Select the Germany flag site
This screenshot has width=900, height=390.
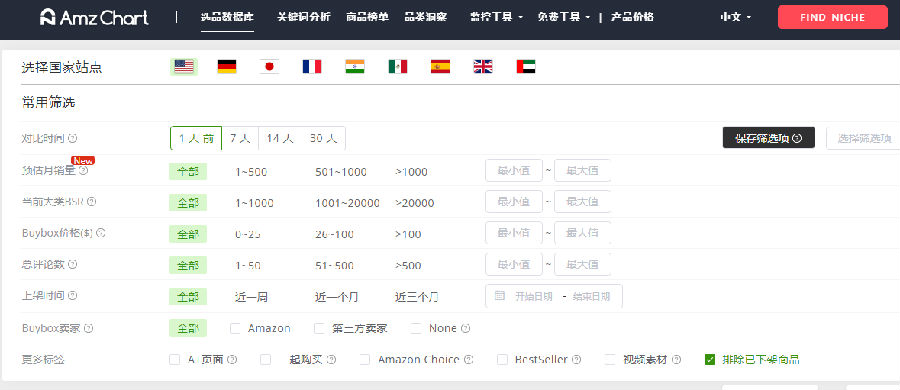[x=227, y=67]
